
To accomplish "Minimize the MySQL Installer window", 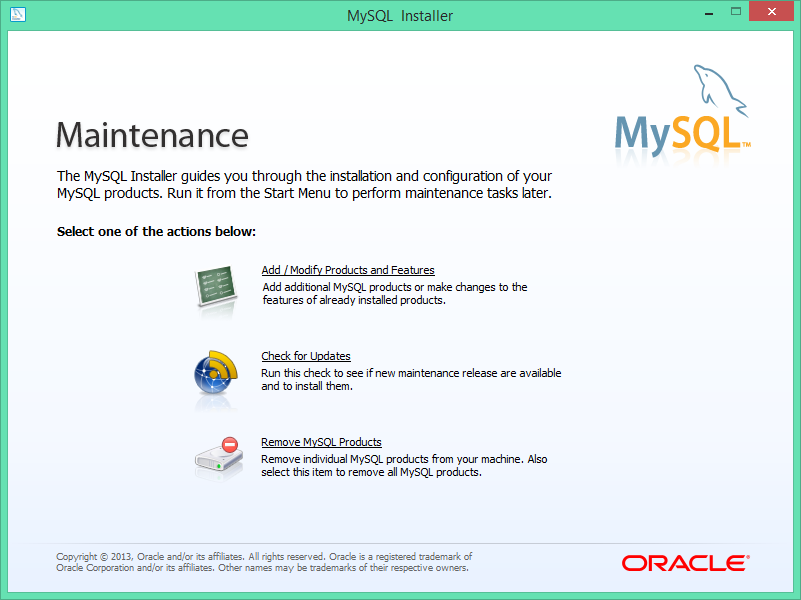I will (709, 13).
